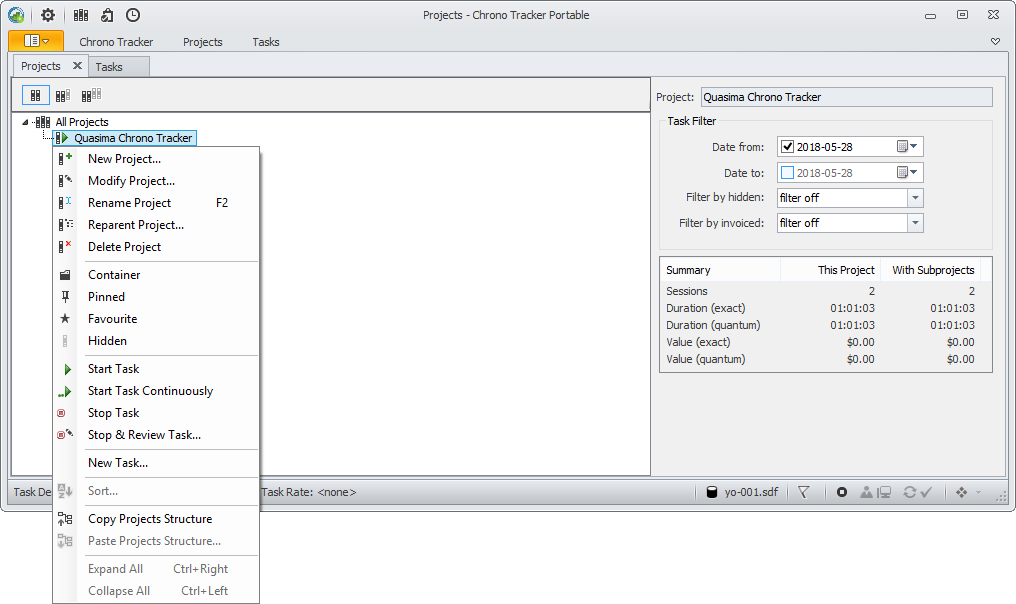The image size is (1016, 604).
Task: Click the This Project column header
Action: [x=829, y=270]
